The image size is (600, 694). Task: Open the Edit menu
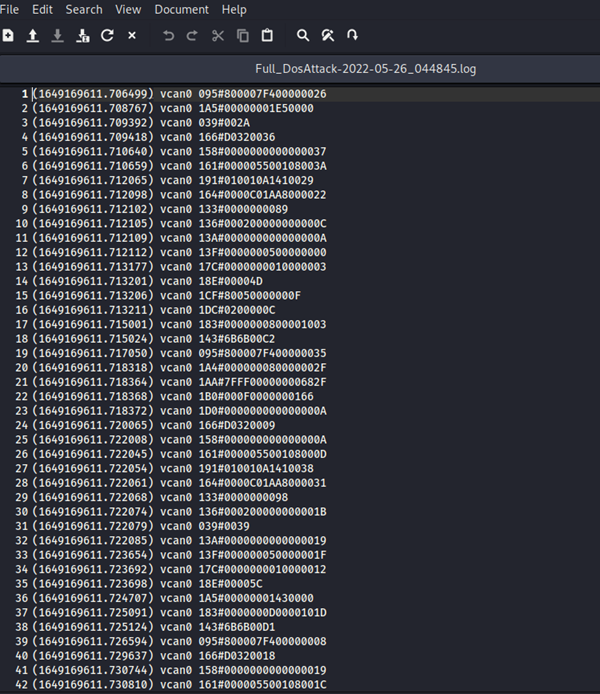[x=42, y=9]
